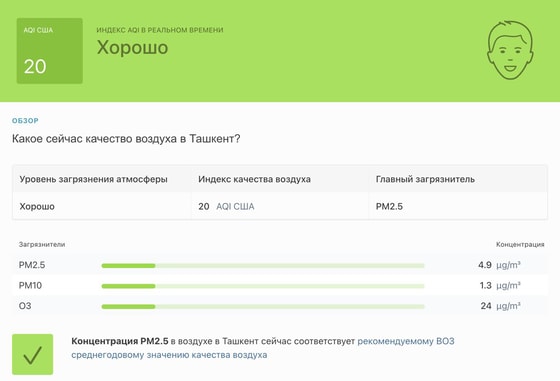Click the PM2.5 concentration bar
Viewport: 560px width, 381px height.
[x=263, y=265]
